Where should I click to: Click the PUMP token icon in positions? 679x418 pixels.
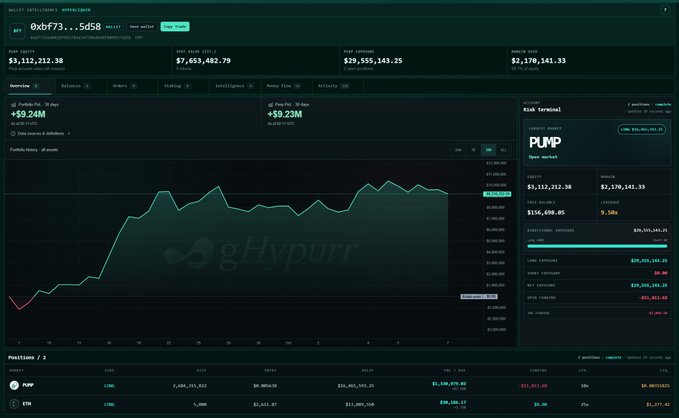(x=14, y=385)
